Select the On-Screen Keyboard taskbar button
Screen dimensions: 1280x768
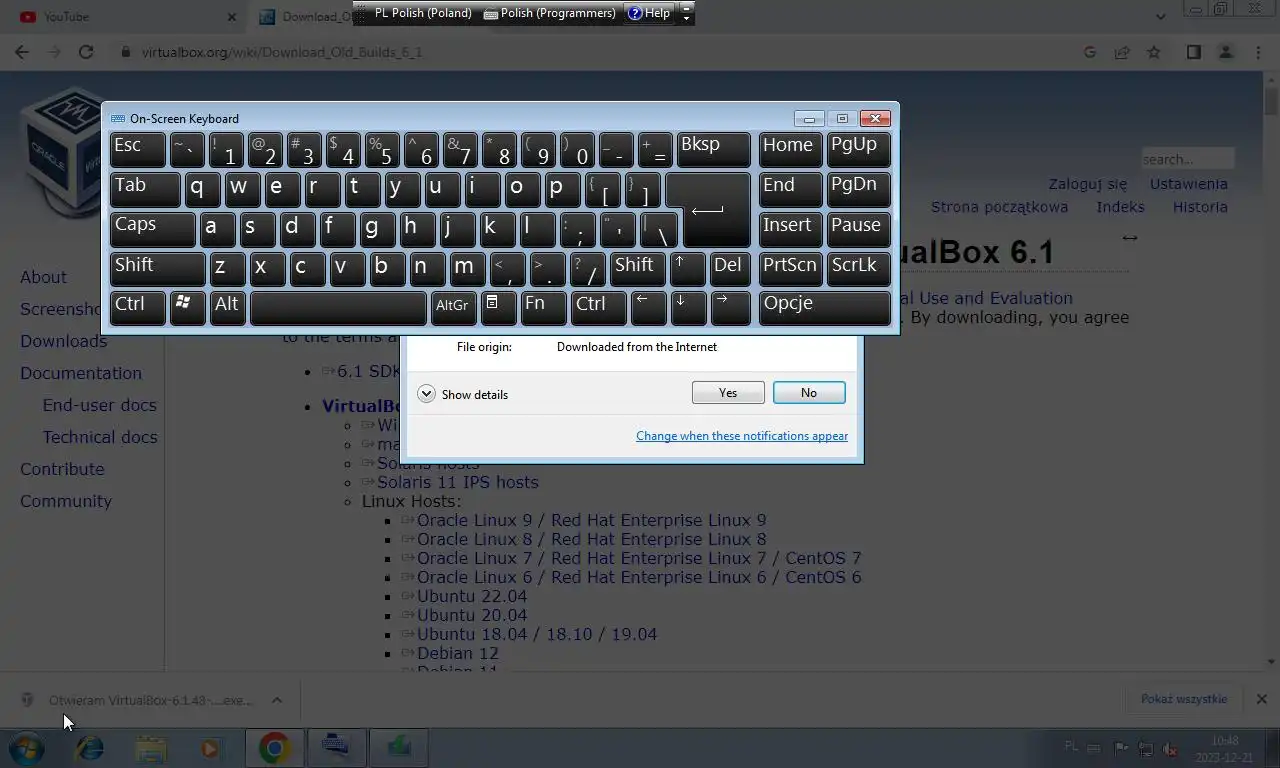[x=336, y=747]
